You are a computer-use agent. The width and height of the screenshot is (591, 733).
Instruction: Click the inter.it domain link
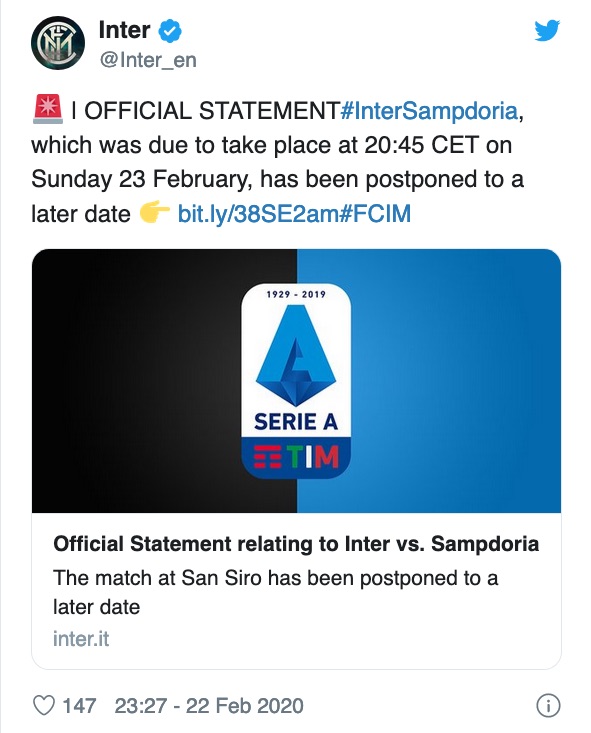point(81,639)
